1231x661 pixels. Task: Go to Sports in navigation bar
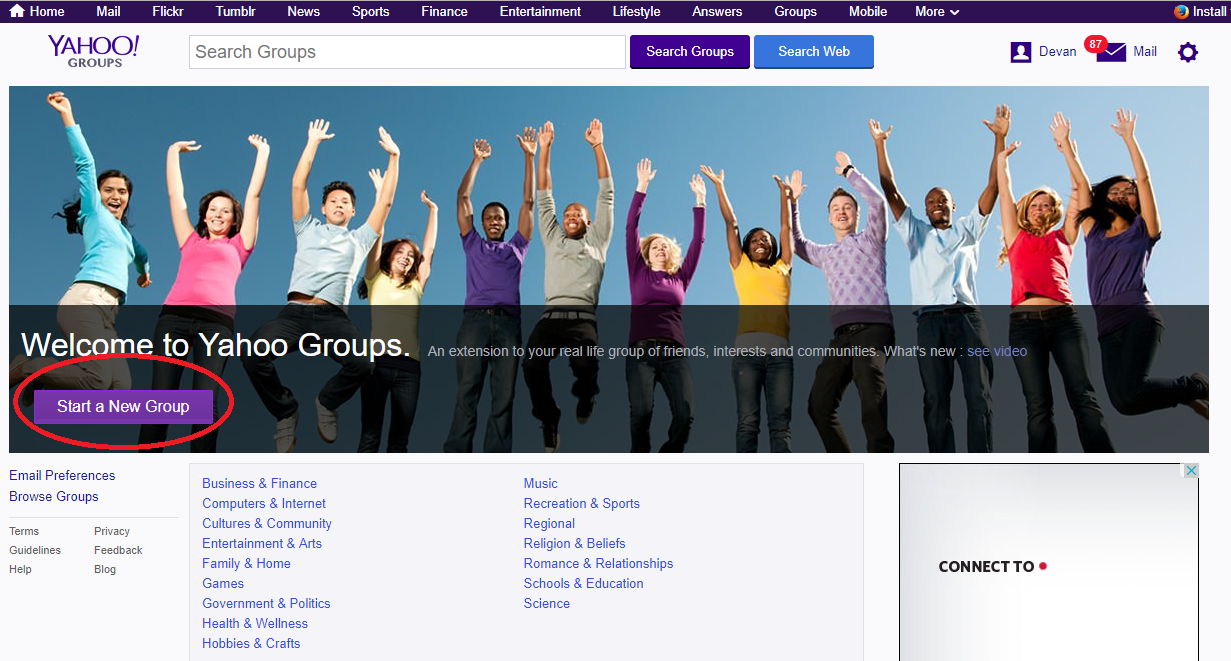(x=370, y=11)
